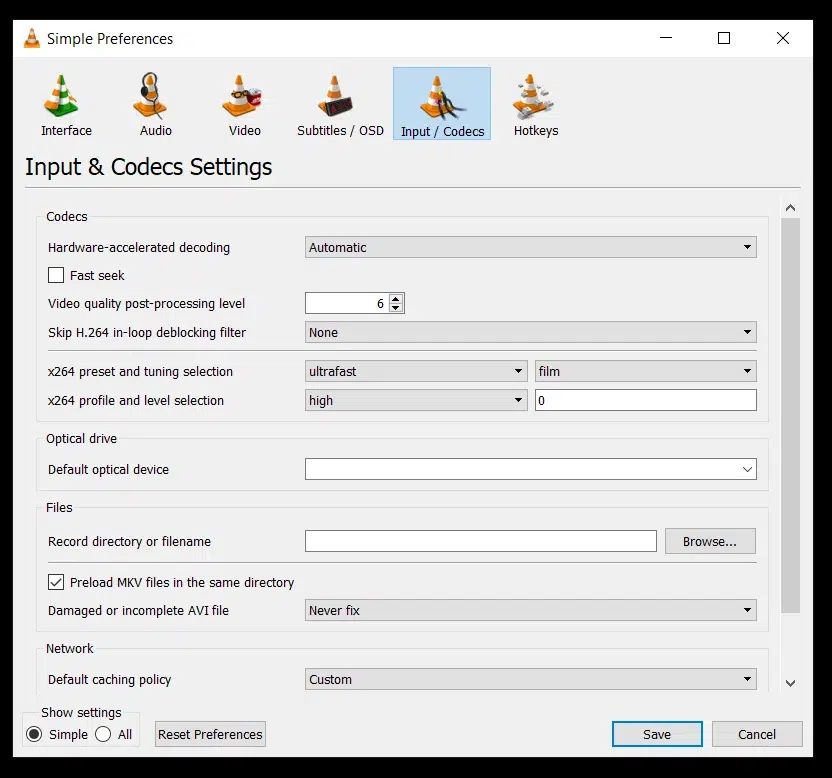Click Reset Preferences button
The image size is (832, 778).
pyautogui.click(x=210, y=734)
